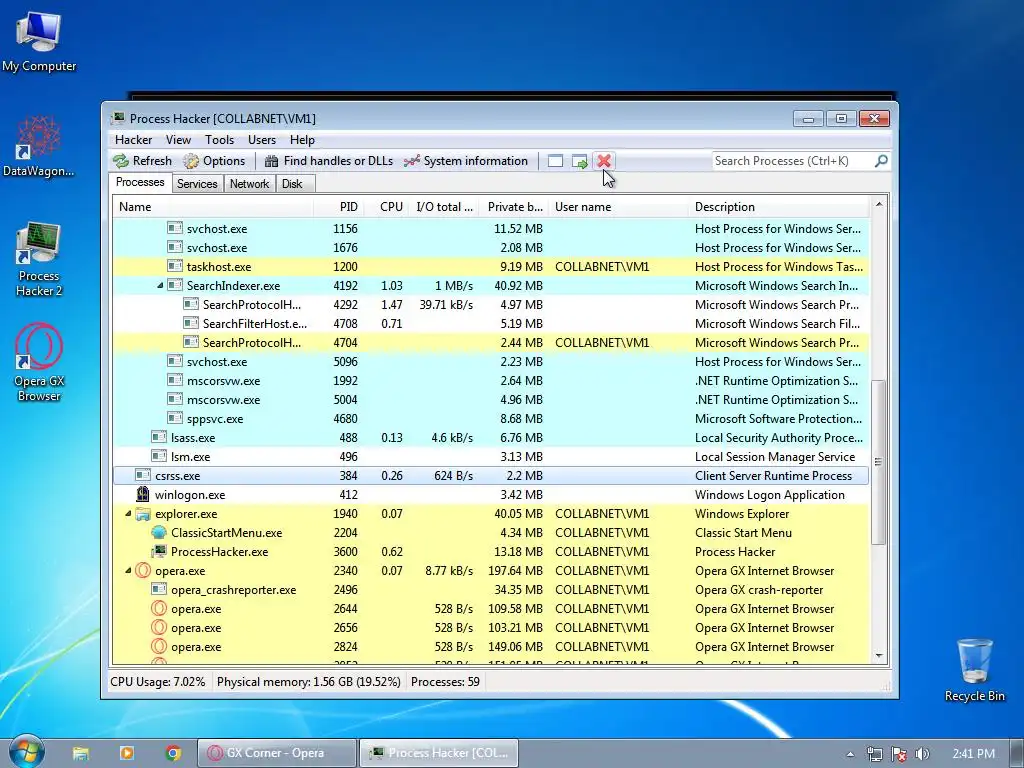
Task: Open the My Computer desktop icon
Action: pyautogui.click(x=39, y=42)
